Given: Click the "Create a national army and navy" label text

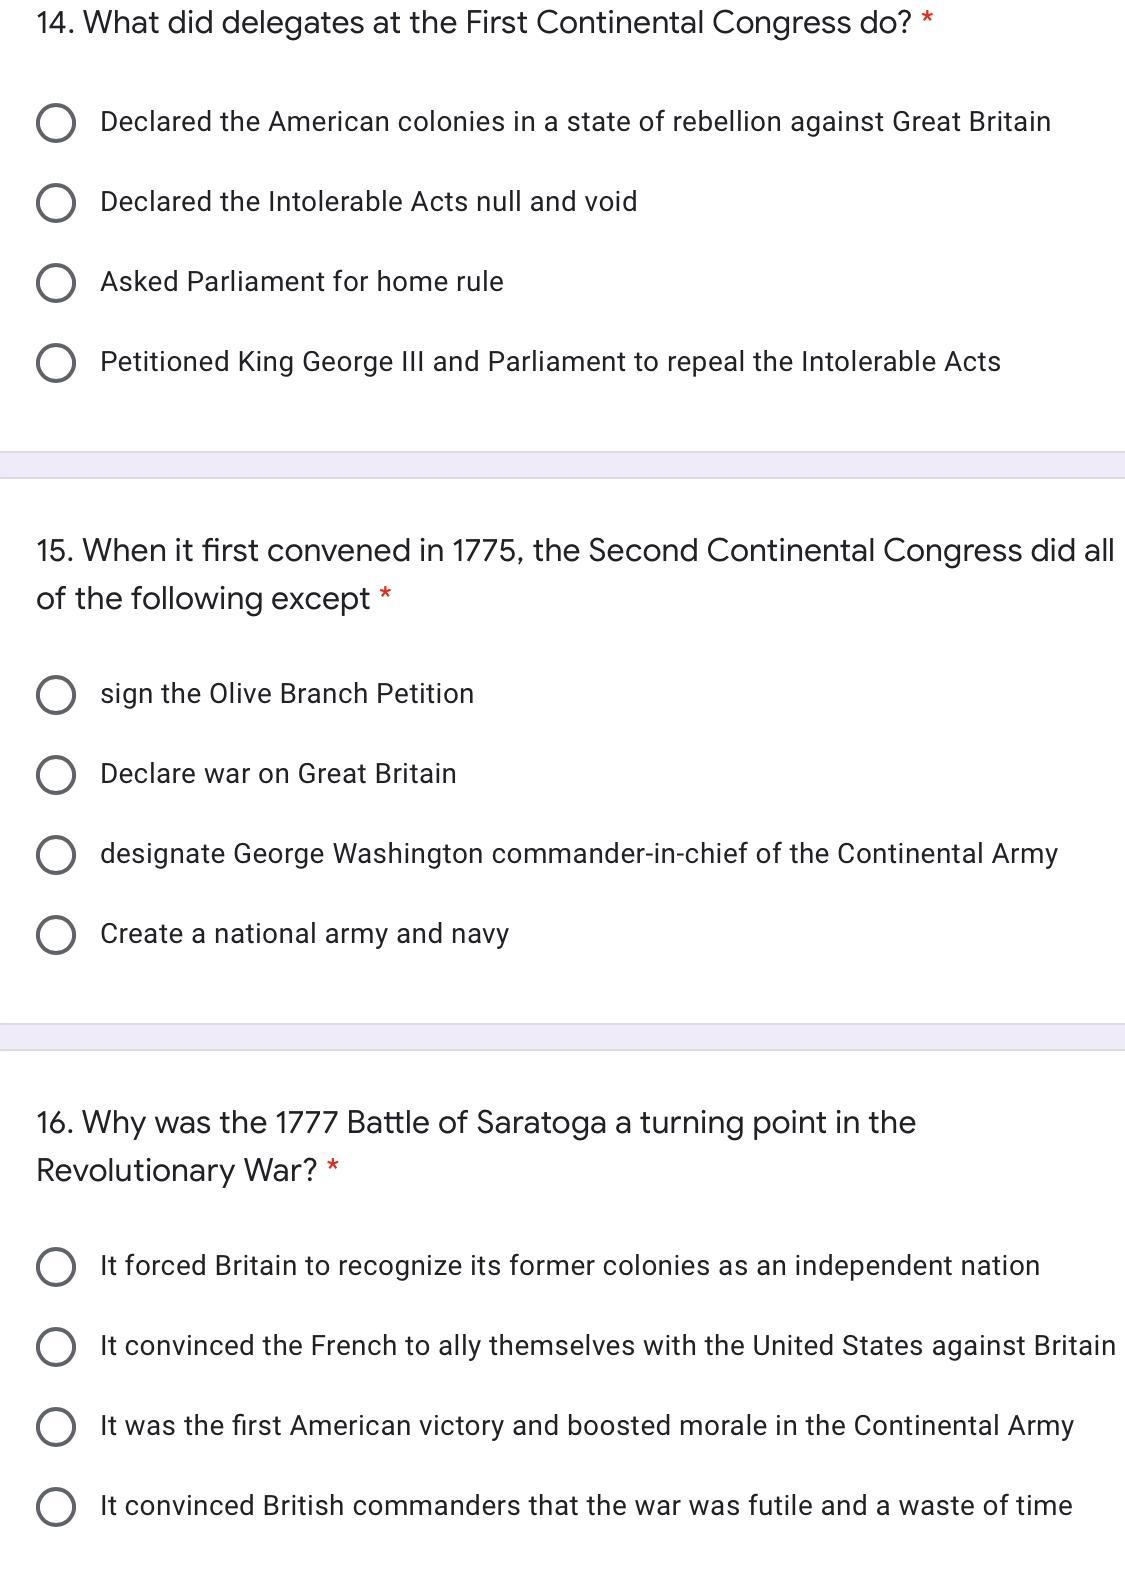Looking at the screenshot, I should coord(304,934).
